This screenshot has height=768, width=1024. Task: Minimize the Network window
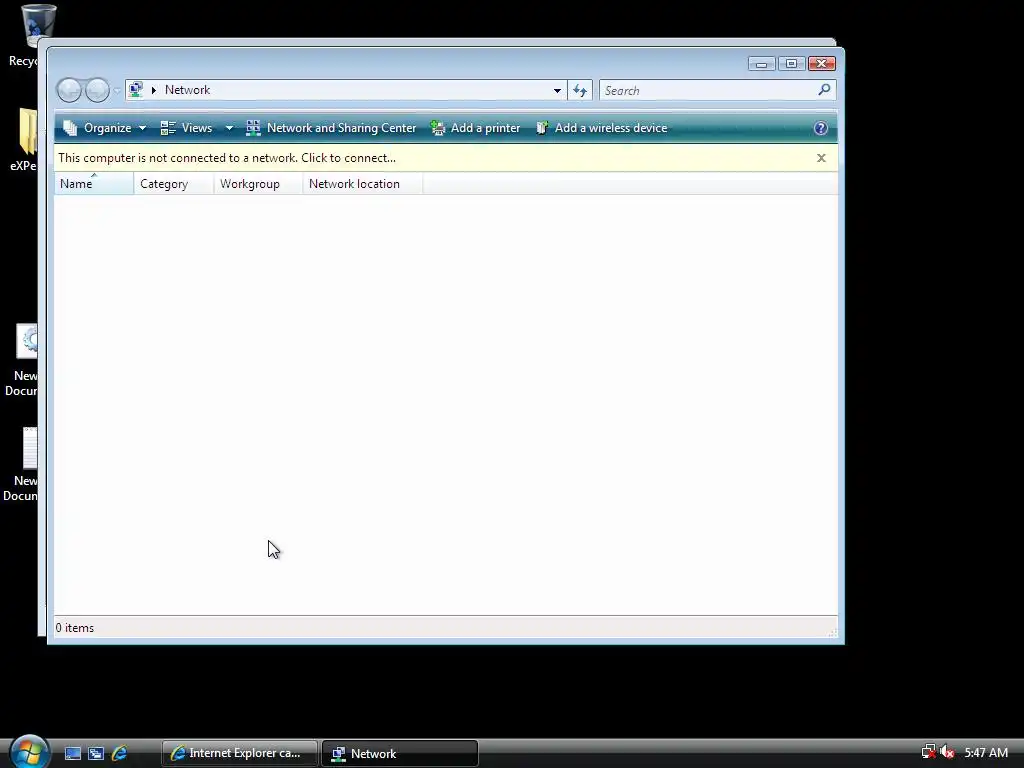point(761,63)
